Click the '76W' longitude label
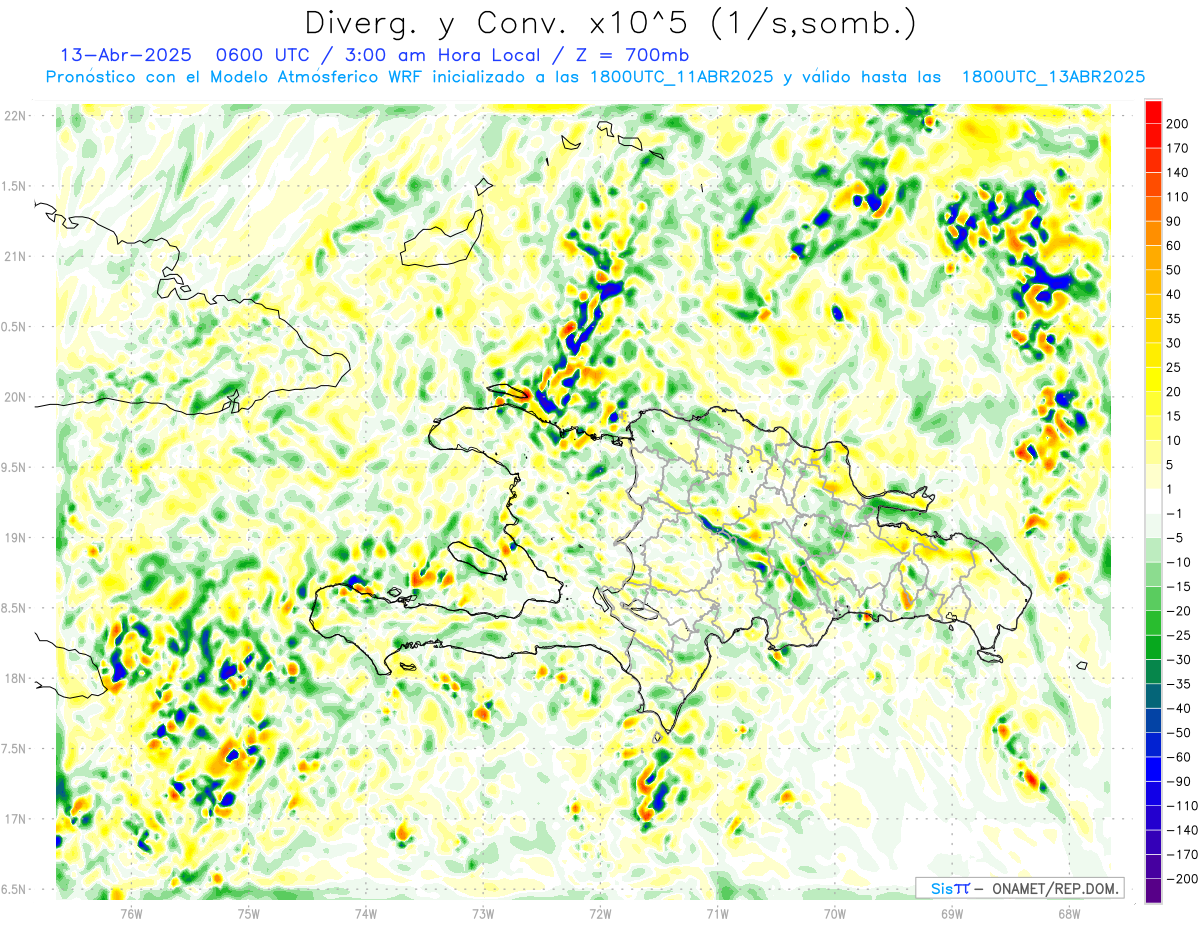This screenshot has height=927, width=1200. click(x=131, y=913)
